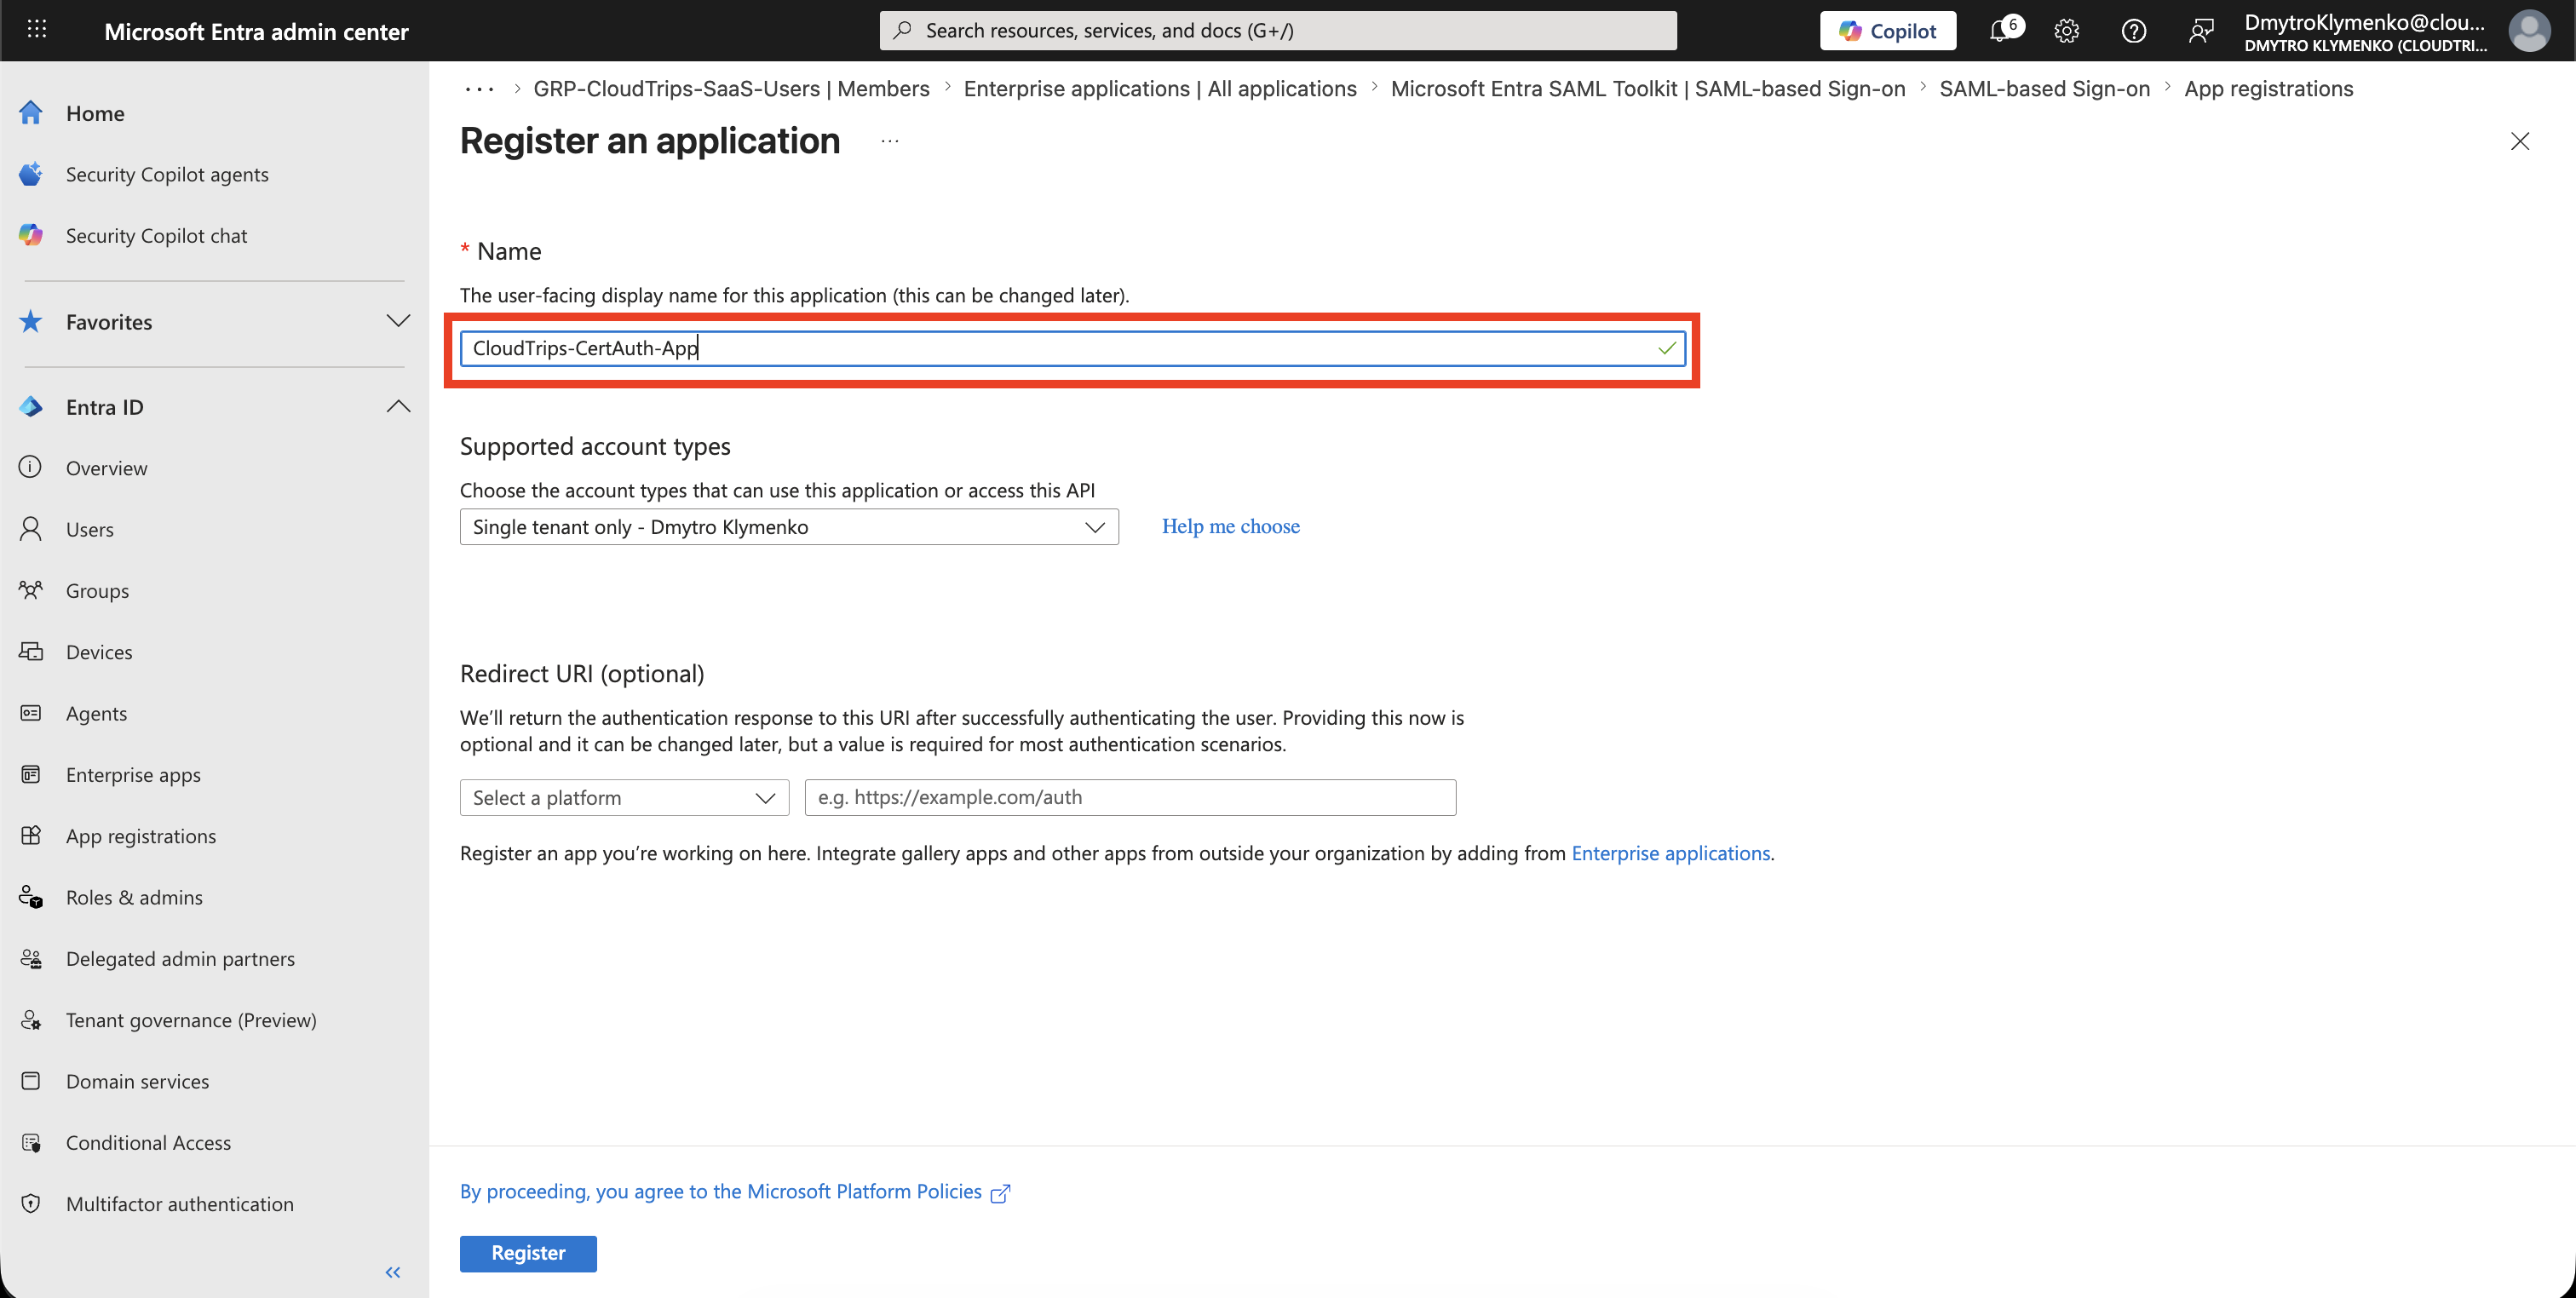This screenshot has height=1298, width=2576.
Task: Select Overview in the sidebar
Action: pyautogui.click(x=106, y=468)
